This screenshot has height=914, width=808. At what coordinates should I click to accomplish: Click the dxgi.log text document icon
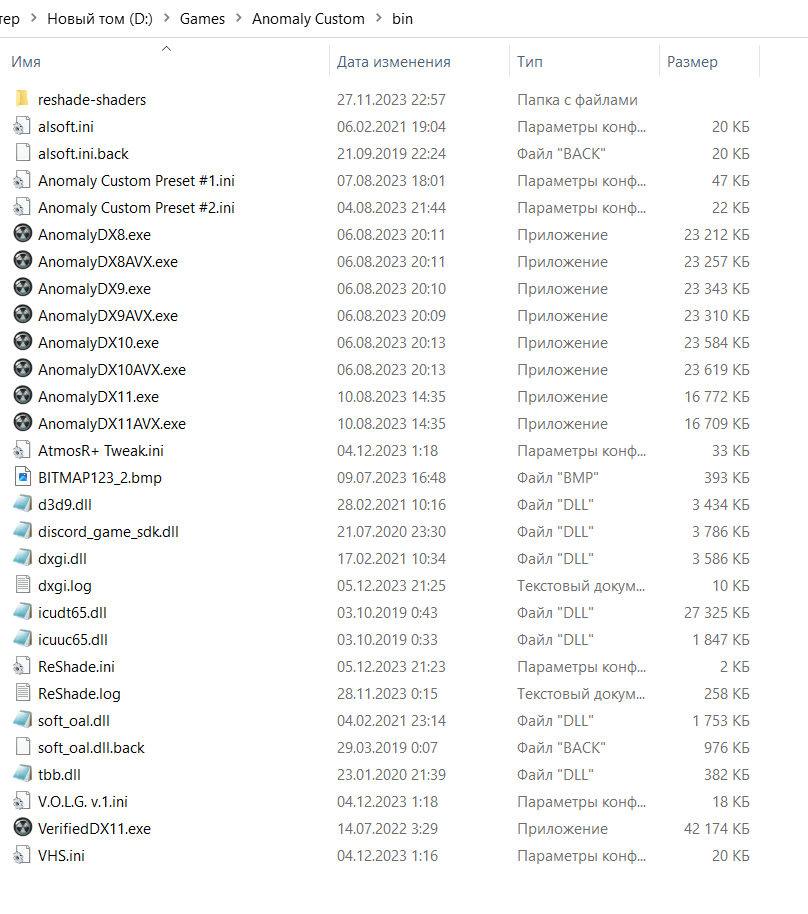click(x=22, y=585)
